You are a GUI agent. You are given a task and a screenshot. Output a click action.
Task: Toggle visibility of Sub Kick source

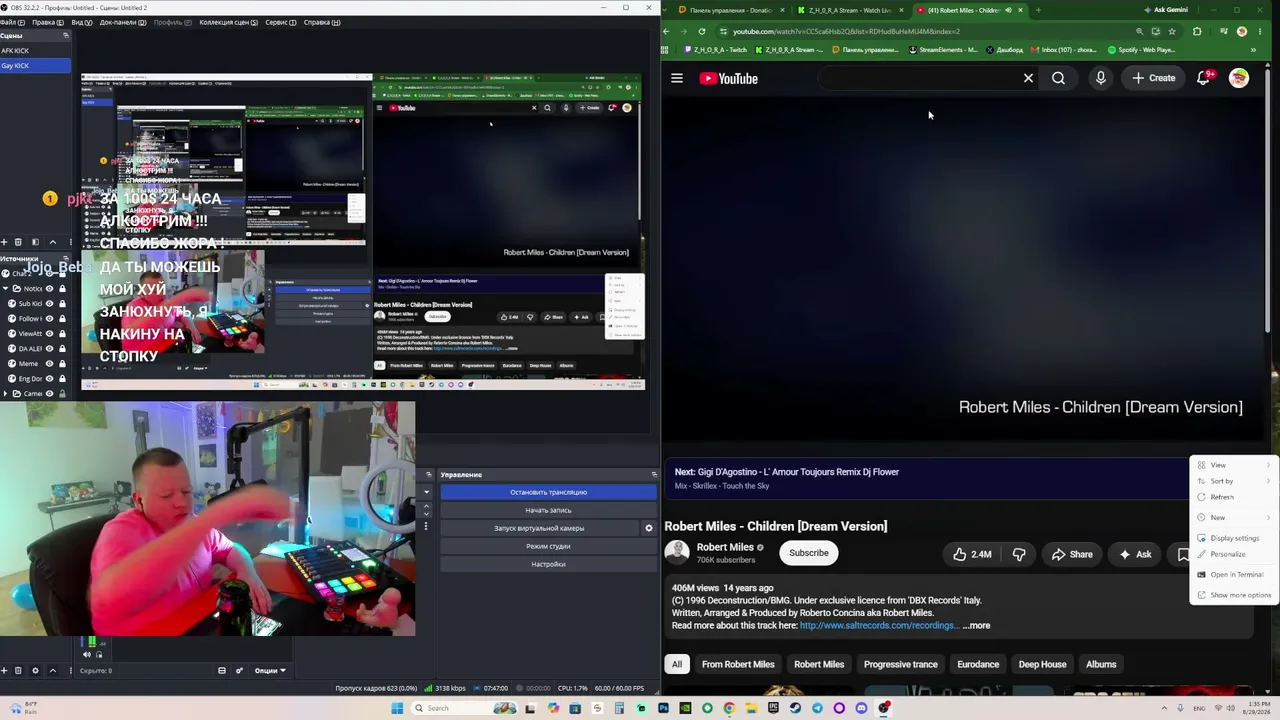tap(49, 304)
